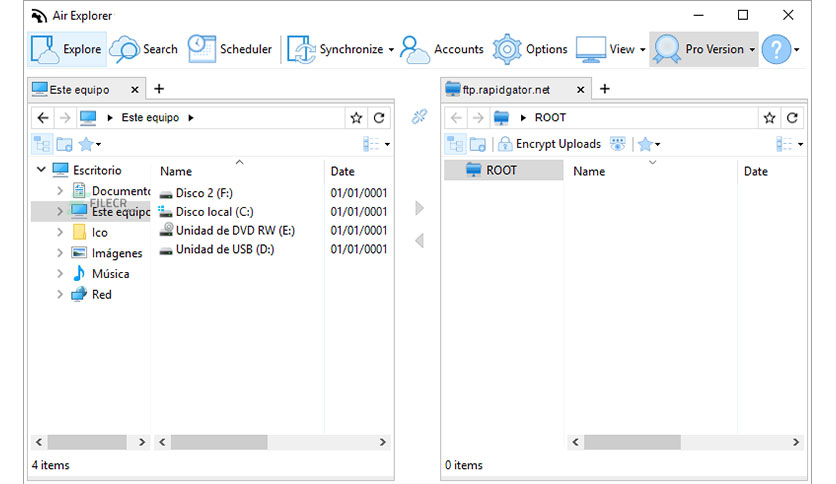The image size is (836, 484).
Task: Select the Este equipo tab
Action: (78, 90)
